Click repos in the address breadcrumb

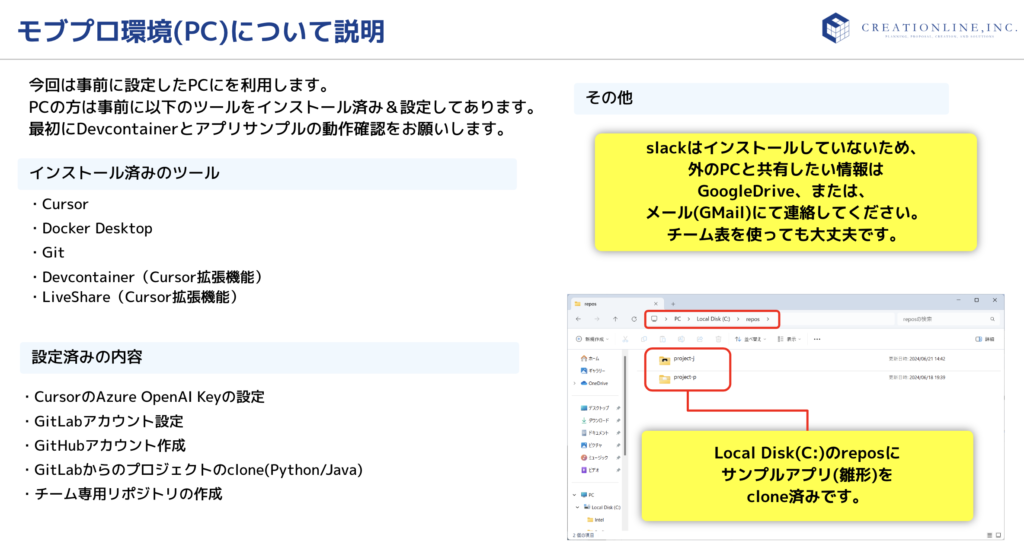[x=752, y=319]
